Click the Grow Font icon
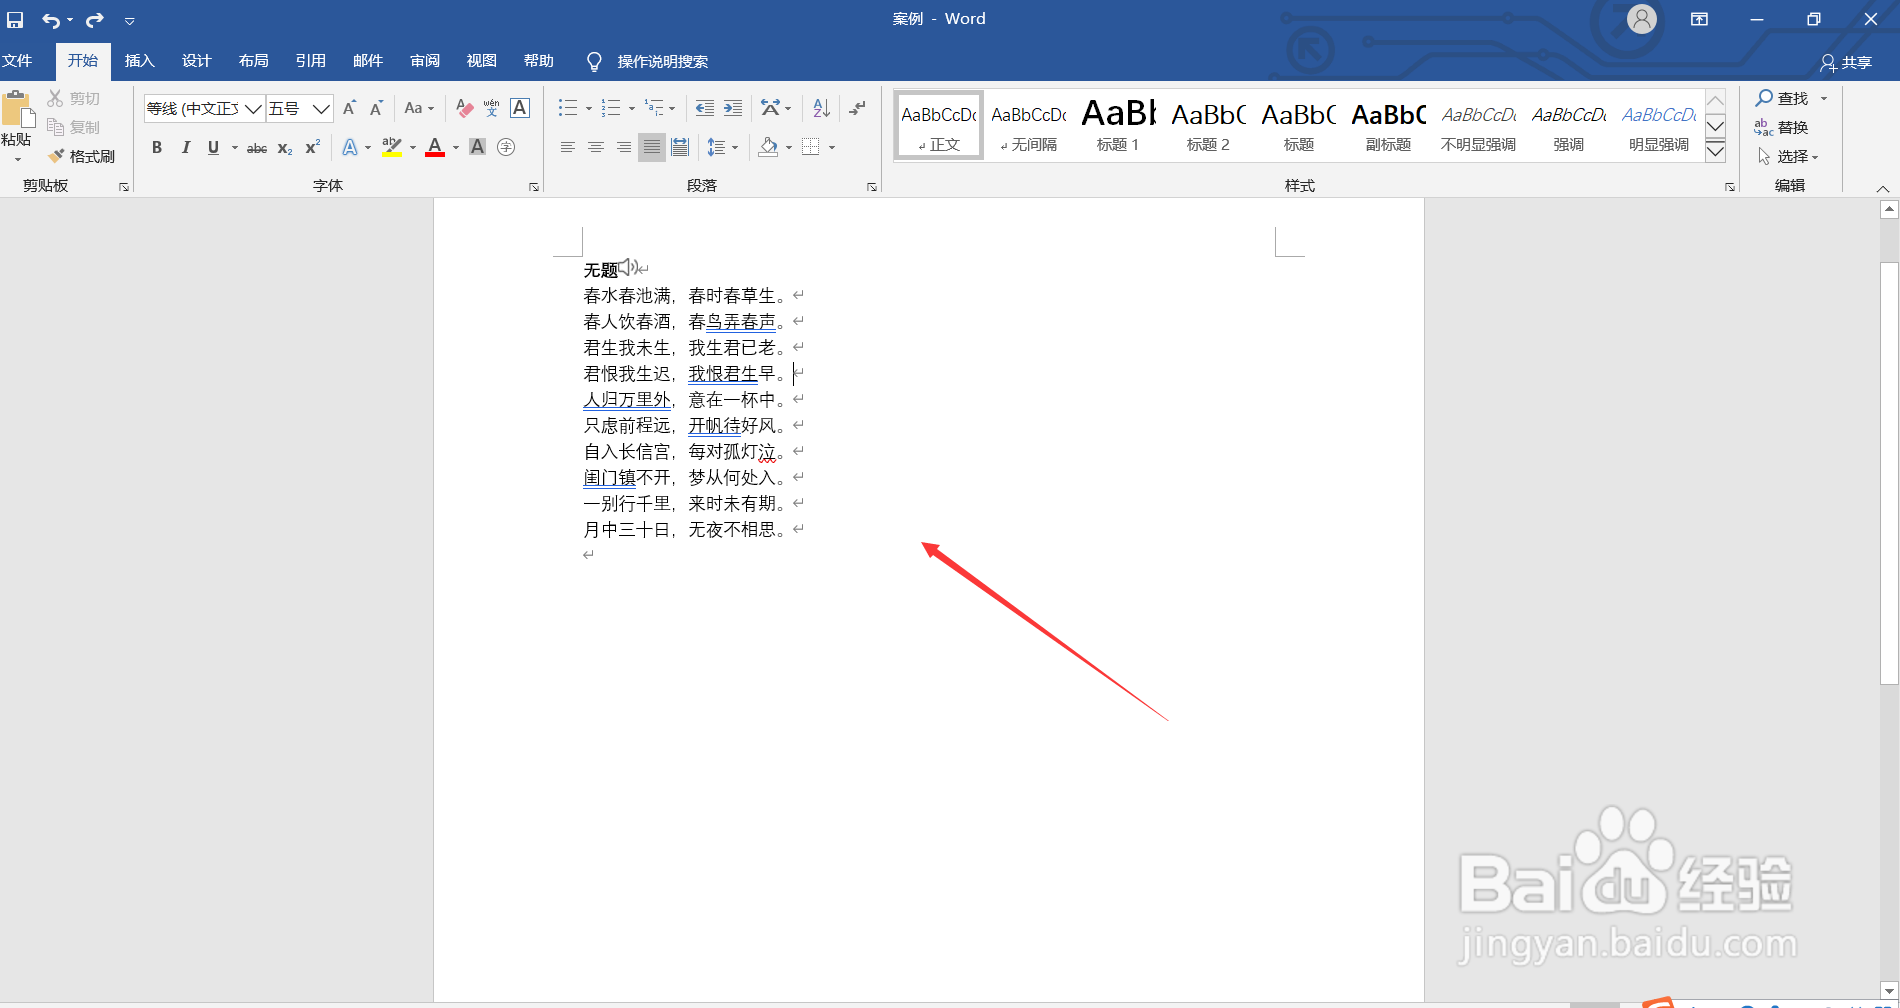The height and width of the screenshot is (1008, 1900). click(x=349, y=108)
